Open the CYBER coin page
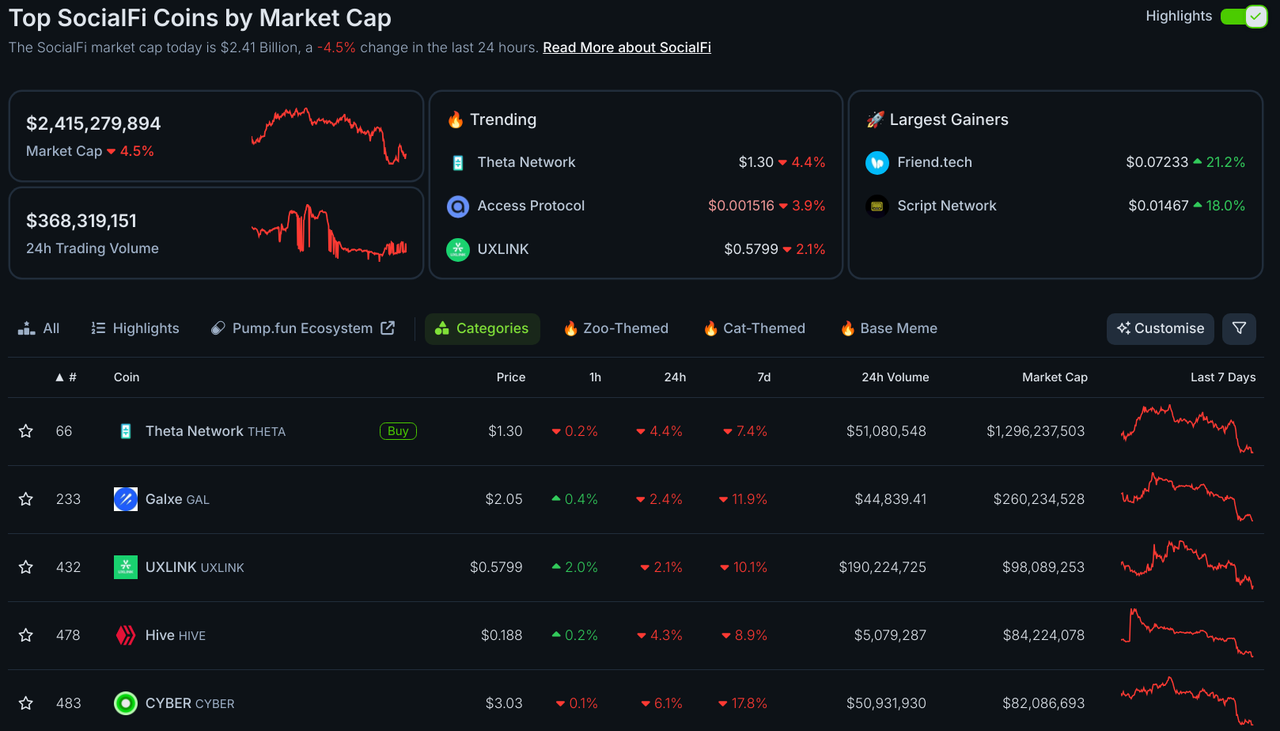The height and width of the screenshot is (731, 1280). tap(190, 703)
